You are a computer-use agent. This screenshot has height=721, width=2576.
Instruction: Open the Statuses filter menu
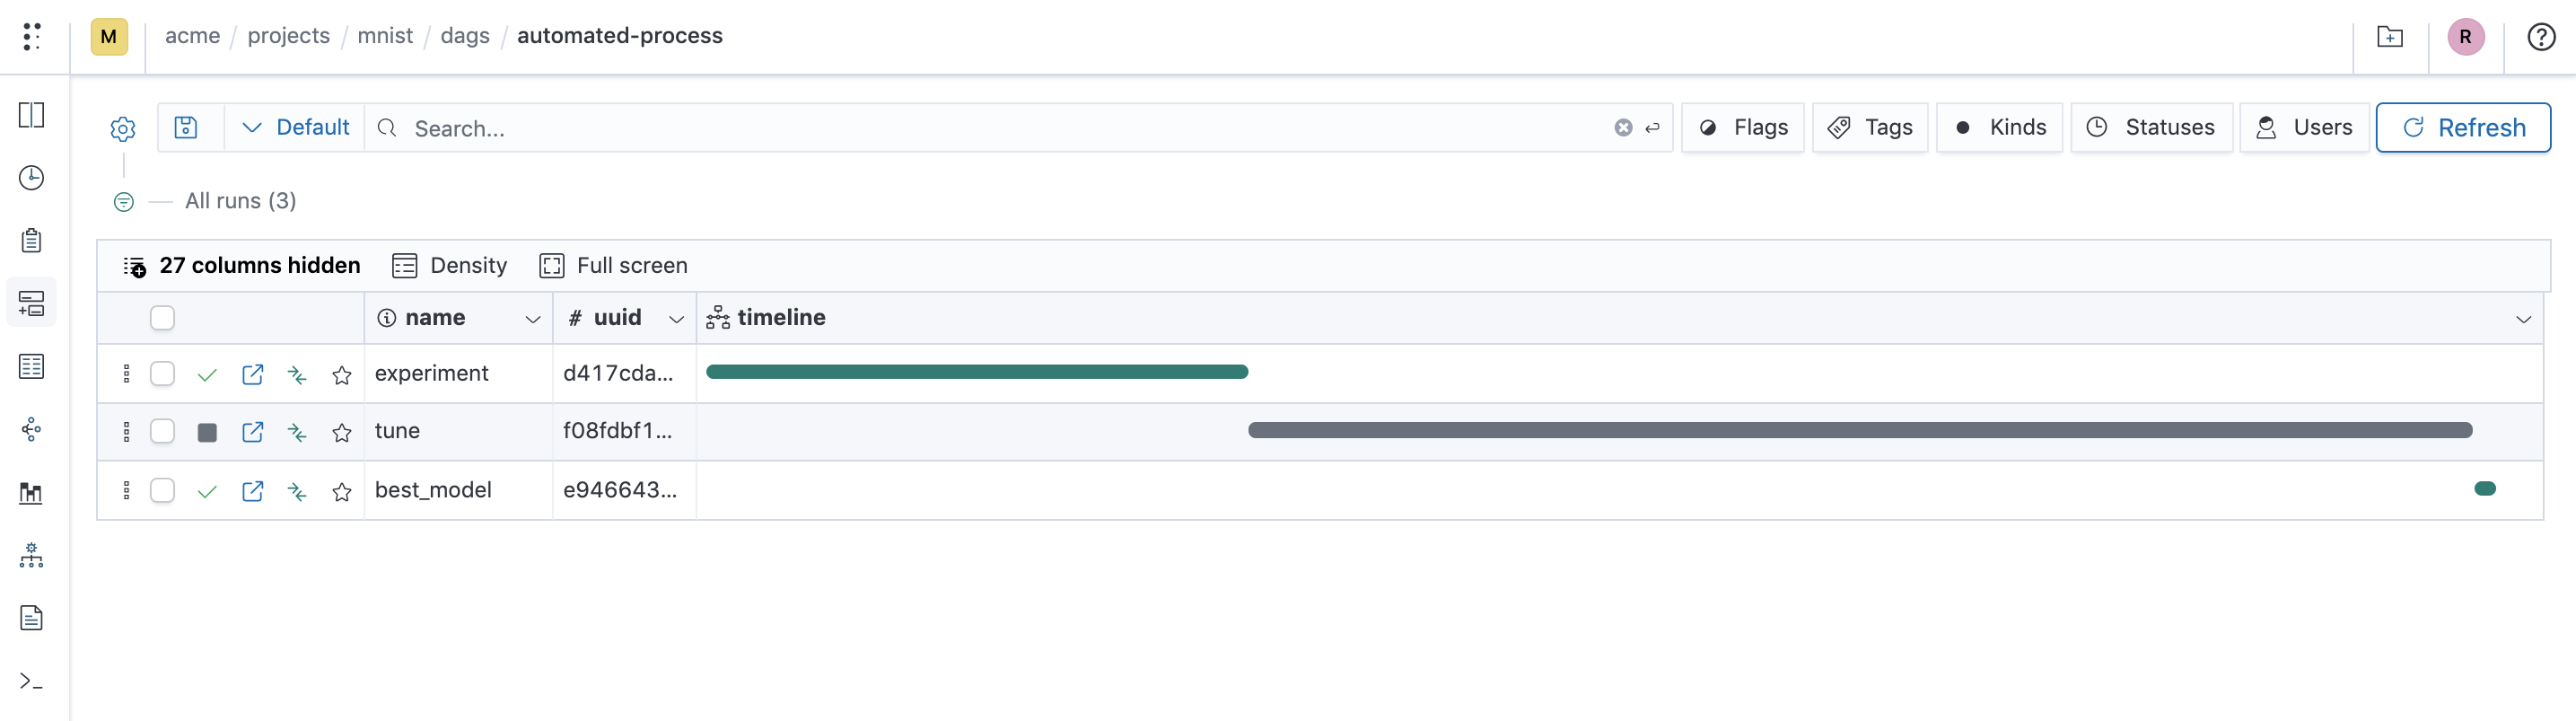[x=2151, y=127]
